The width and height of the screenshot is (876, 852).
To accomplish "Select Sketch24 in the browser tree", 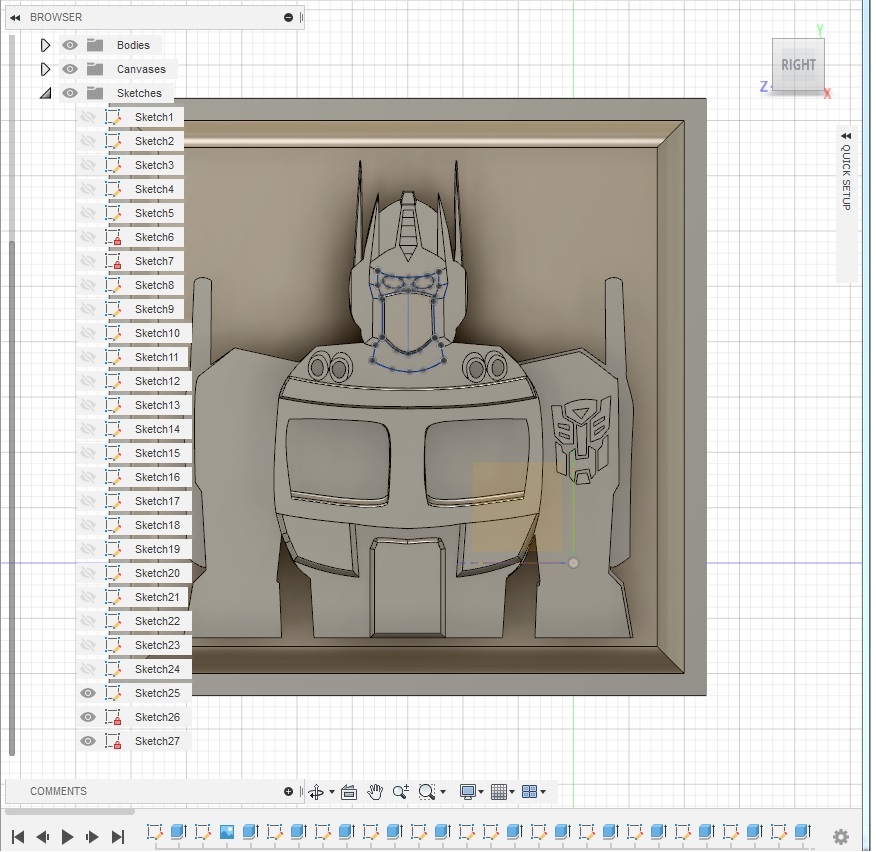I will 157,669.
